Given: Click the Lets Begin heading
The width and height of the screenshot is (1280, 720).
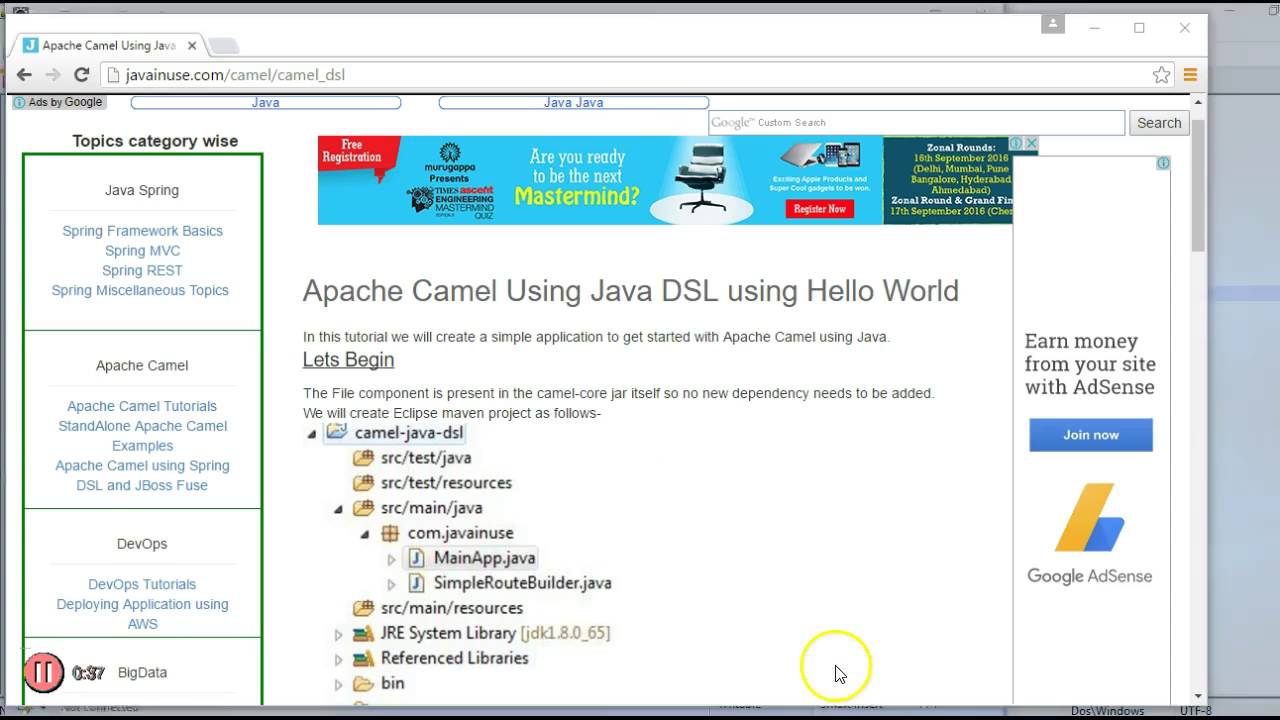Looking at the screenshot, I should coord(348,360).
